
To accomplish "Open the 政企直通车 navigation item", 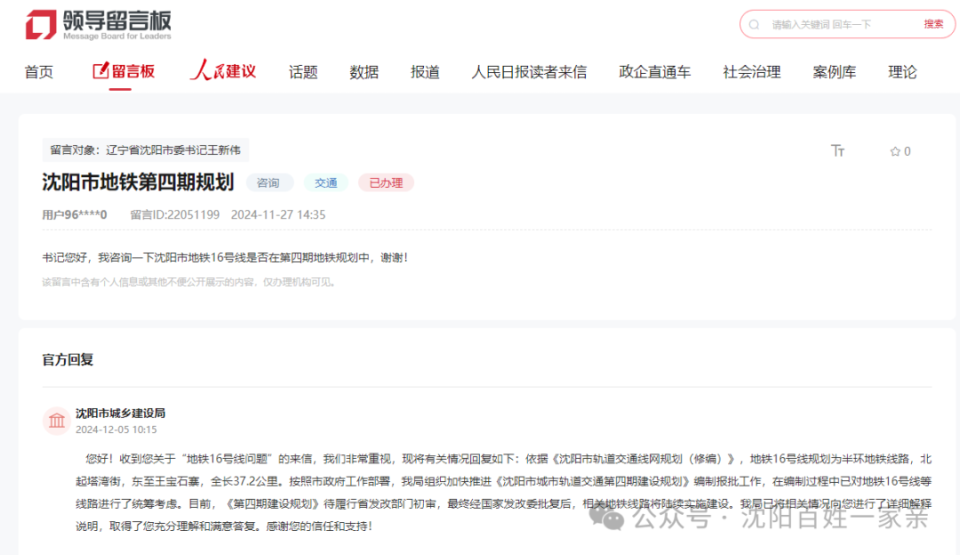I will pos(654,72).
